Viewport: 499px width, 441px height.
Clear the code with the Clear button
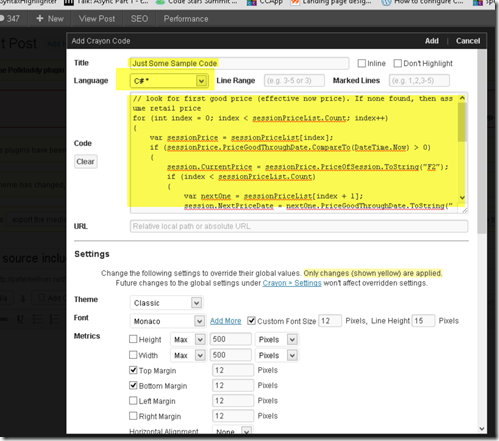86,161
